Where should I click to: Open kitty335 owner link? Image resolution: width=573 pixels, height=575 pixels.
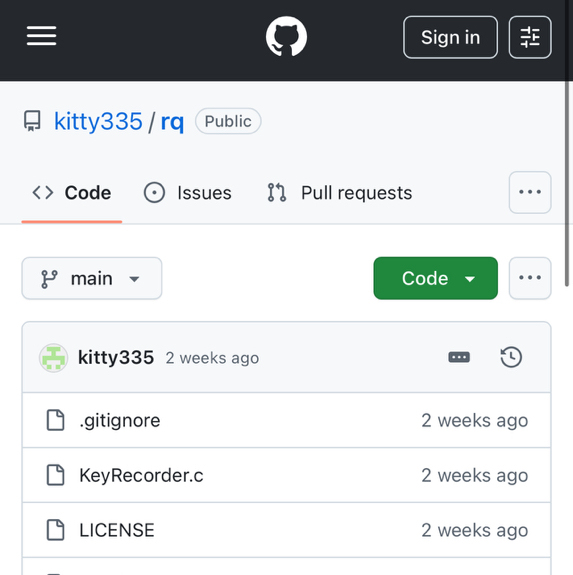point(98,121)
